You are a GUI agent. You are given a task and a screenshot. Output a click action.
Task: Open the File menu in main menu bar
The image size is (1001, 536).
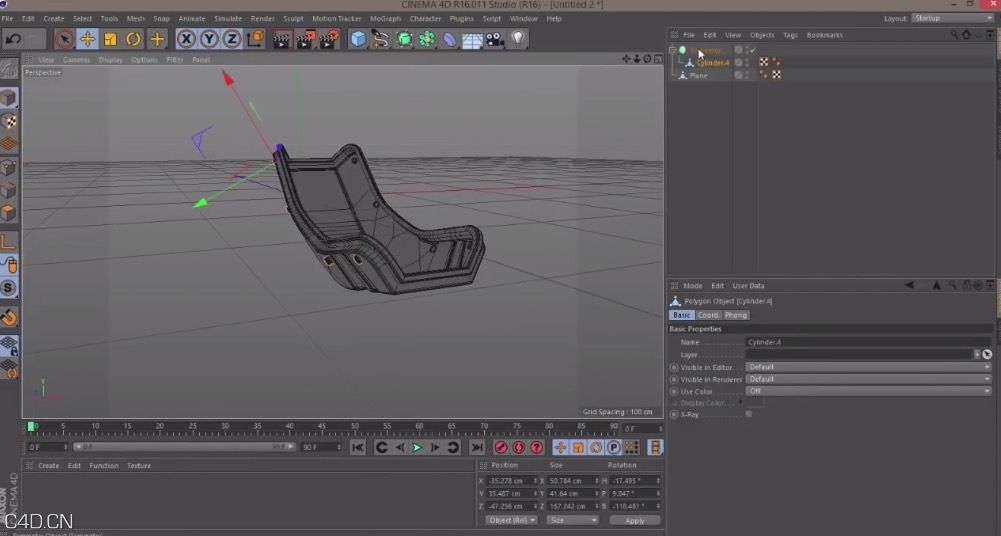(x=7, y=19)
